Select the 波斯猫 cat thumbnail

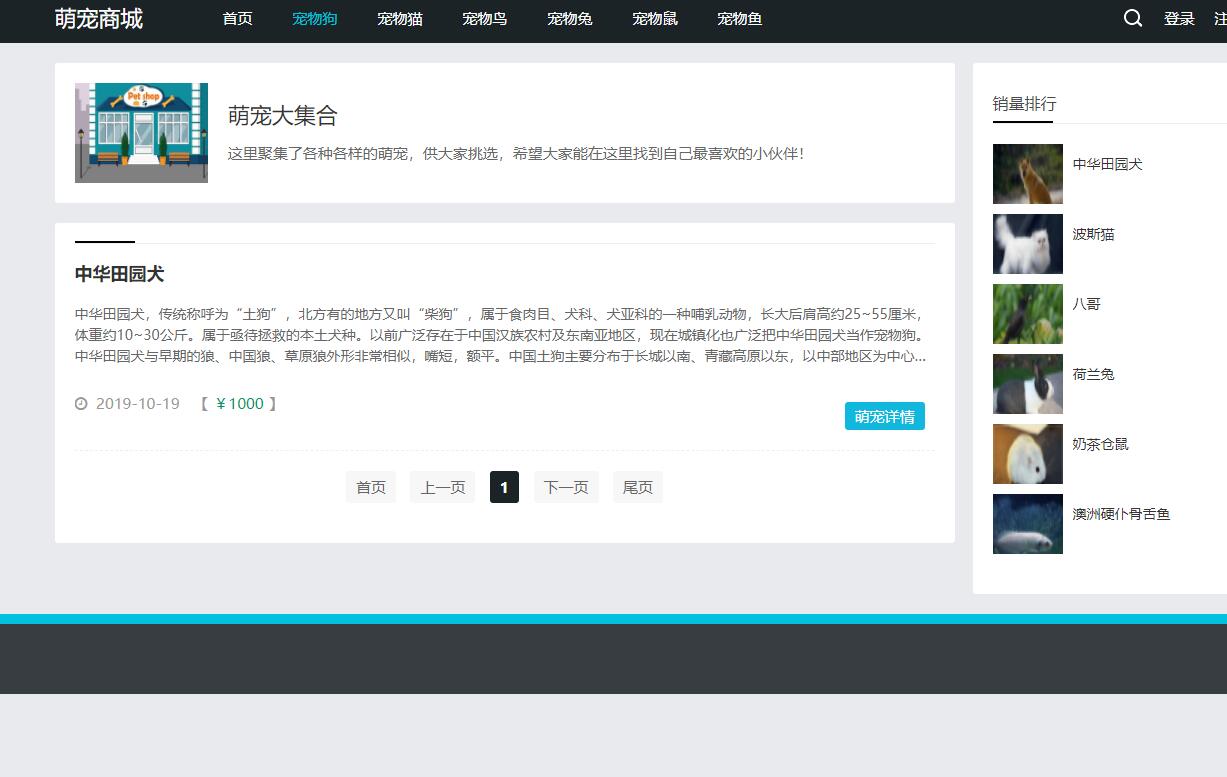1027,244
